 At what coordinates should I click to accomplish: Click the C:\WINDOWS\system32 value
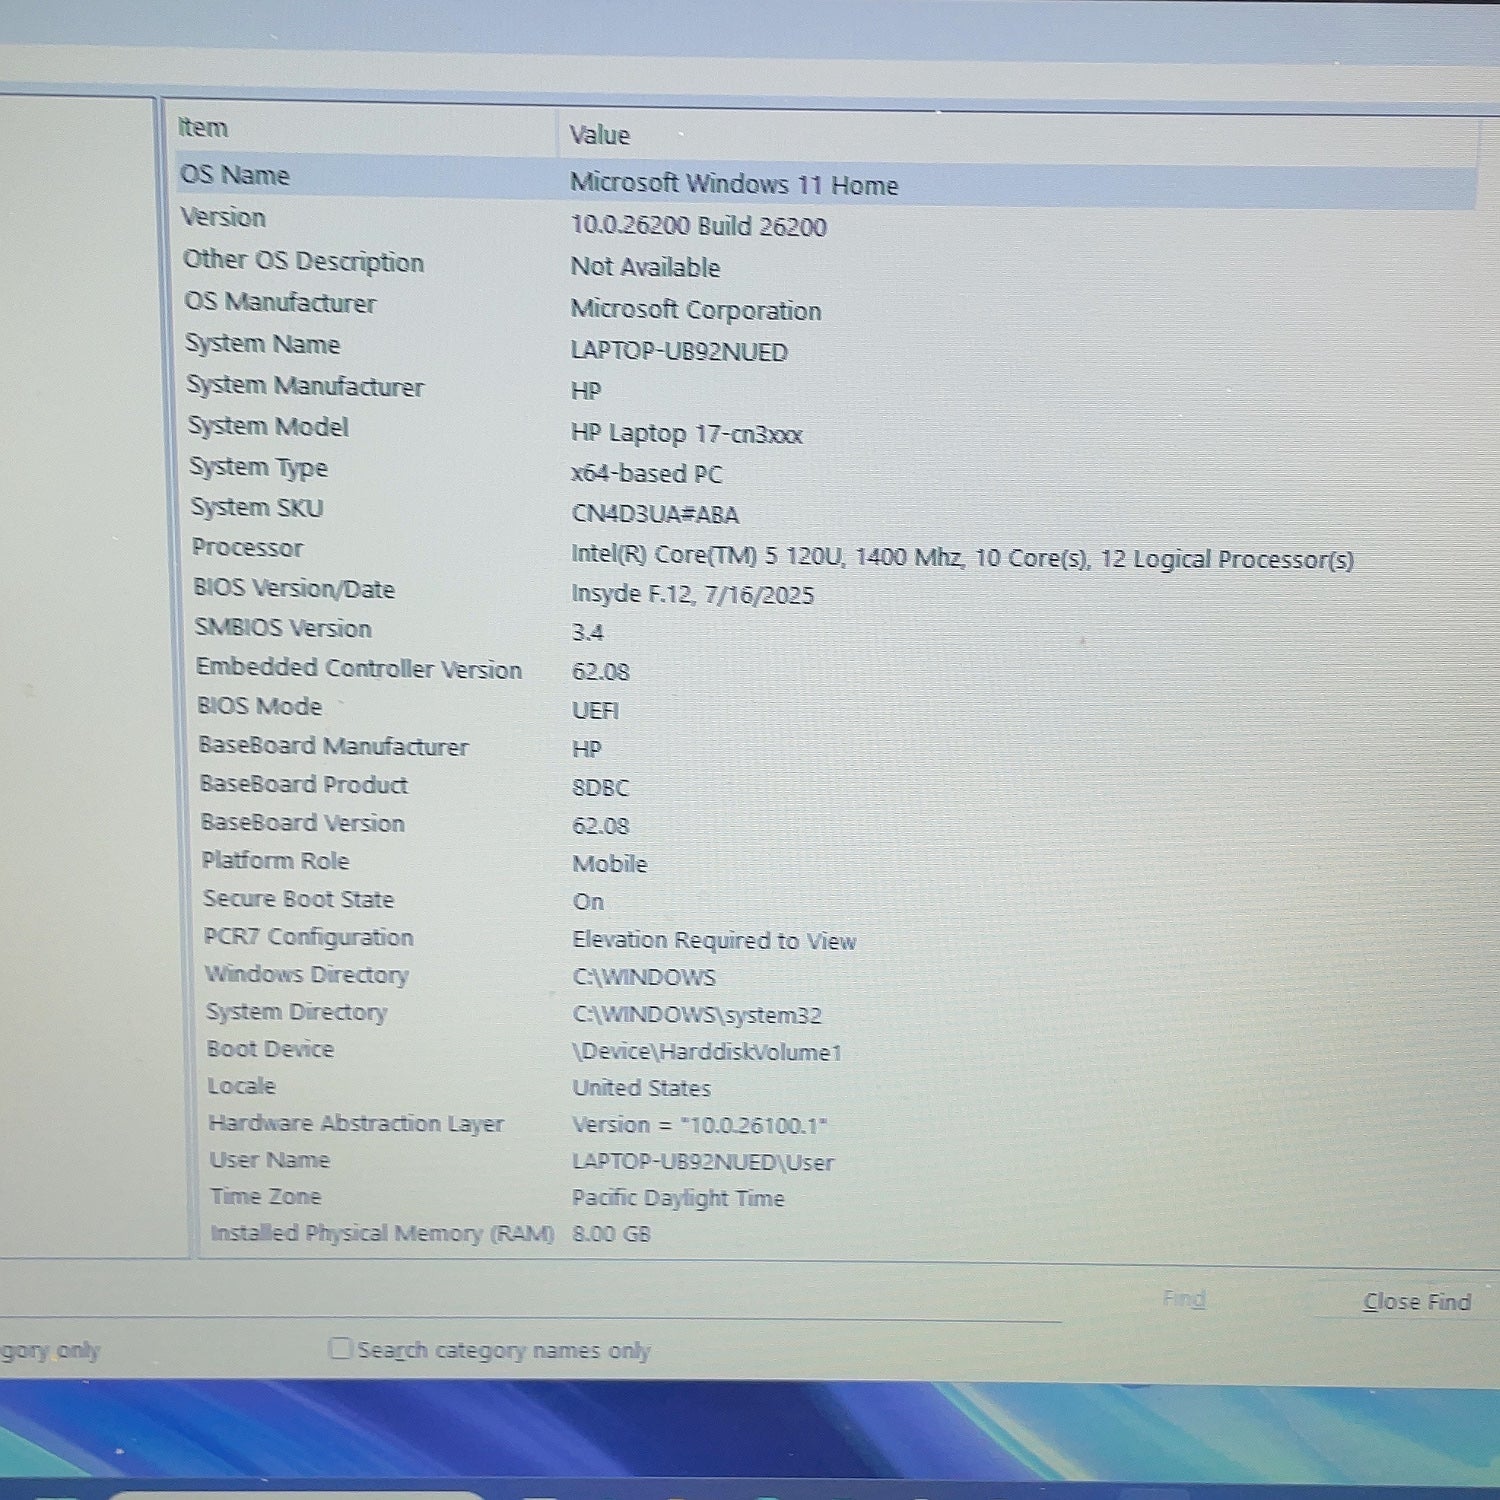pyautogui.click(x=697, y=1015)
